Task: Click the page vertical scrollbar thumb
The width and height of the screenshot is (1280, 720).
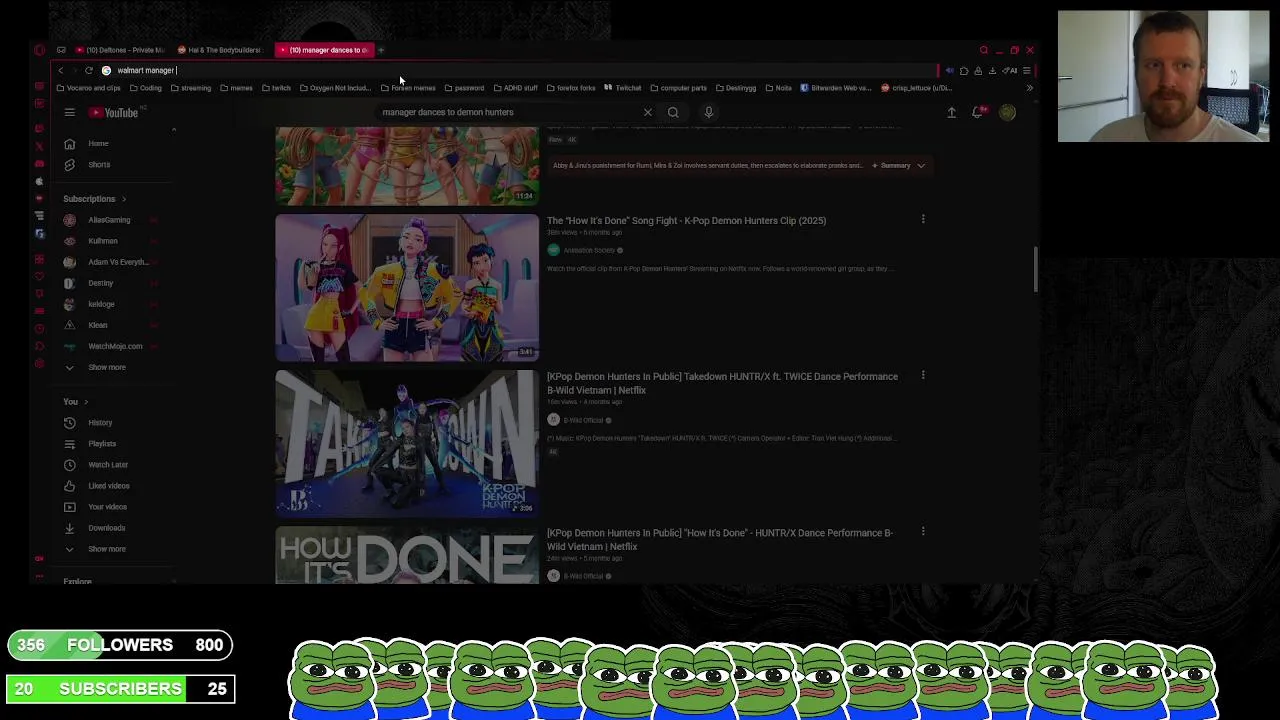Action: 1035,270
